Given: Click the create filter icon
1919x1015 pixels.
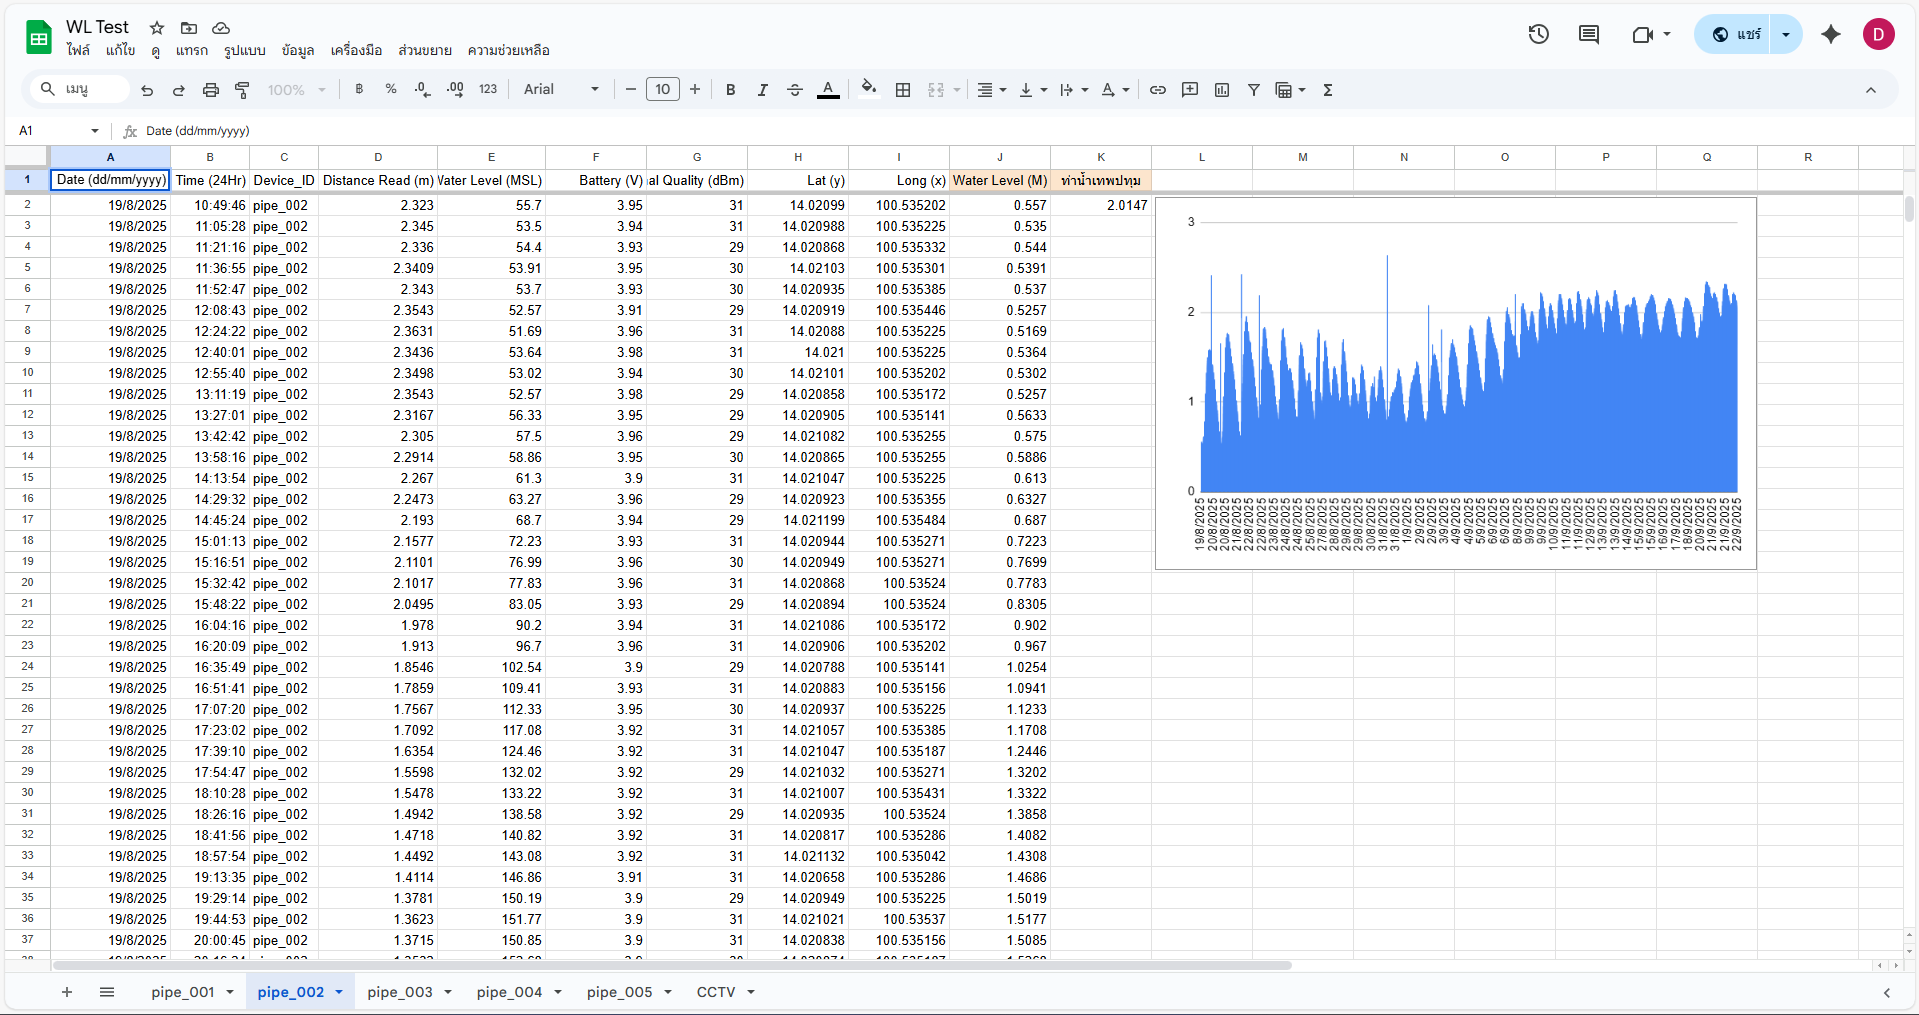Looking at the screenshot, I should [x=1253, y=90].
